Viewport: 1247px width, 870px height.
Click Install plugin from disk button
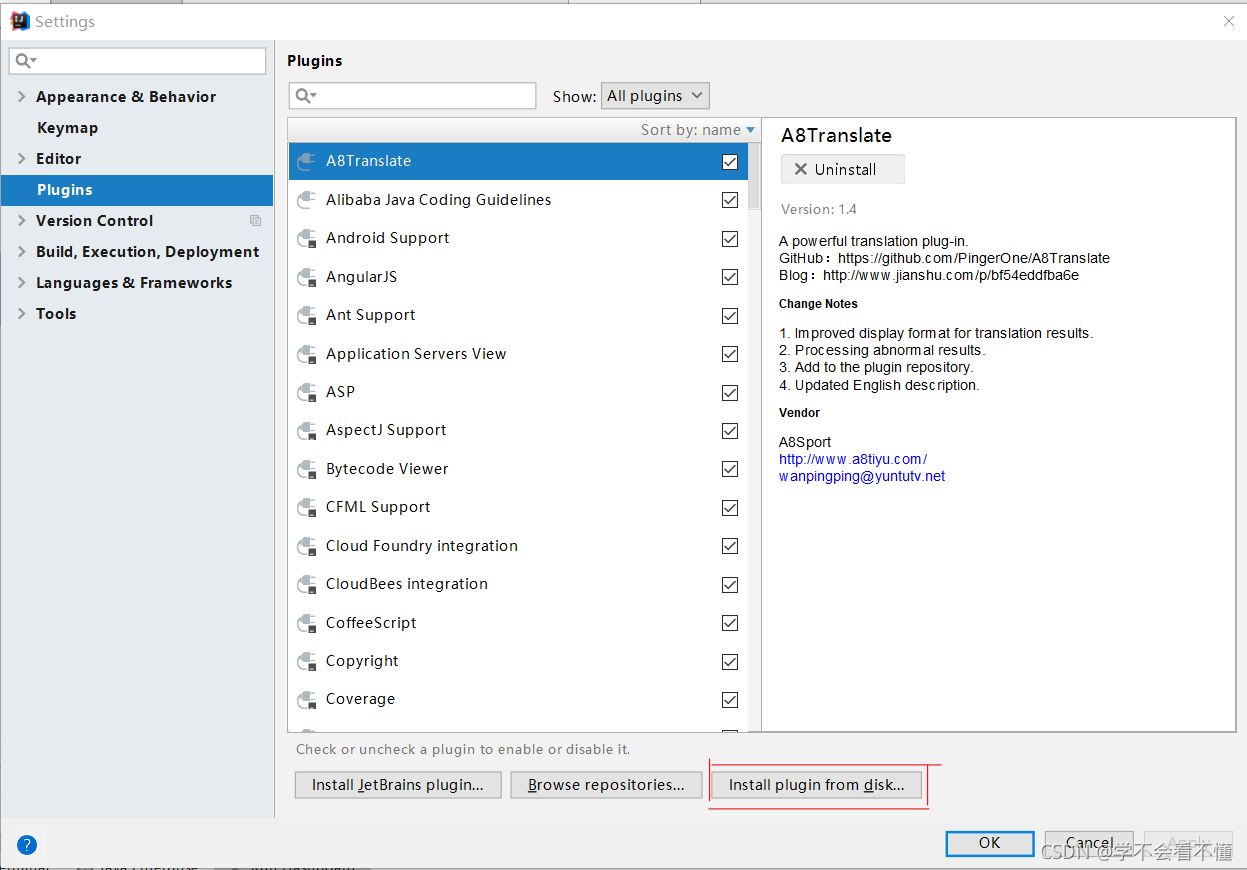[816, 785]
